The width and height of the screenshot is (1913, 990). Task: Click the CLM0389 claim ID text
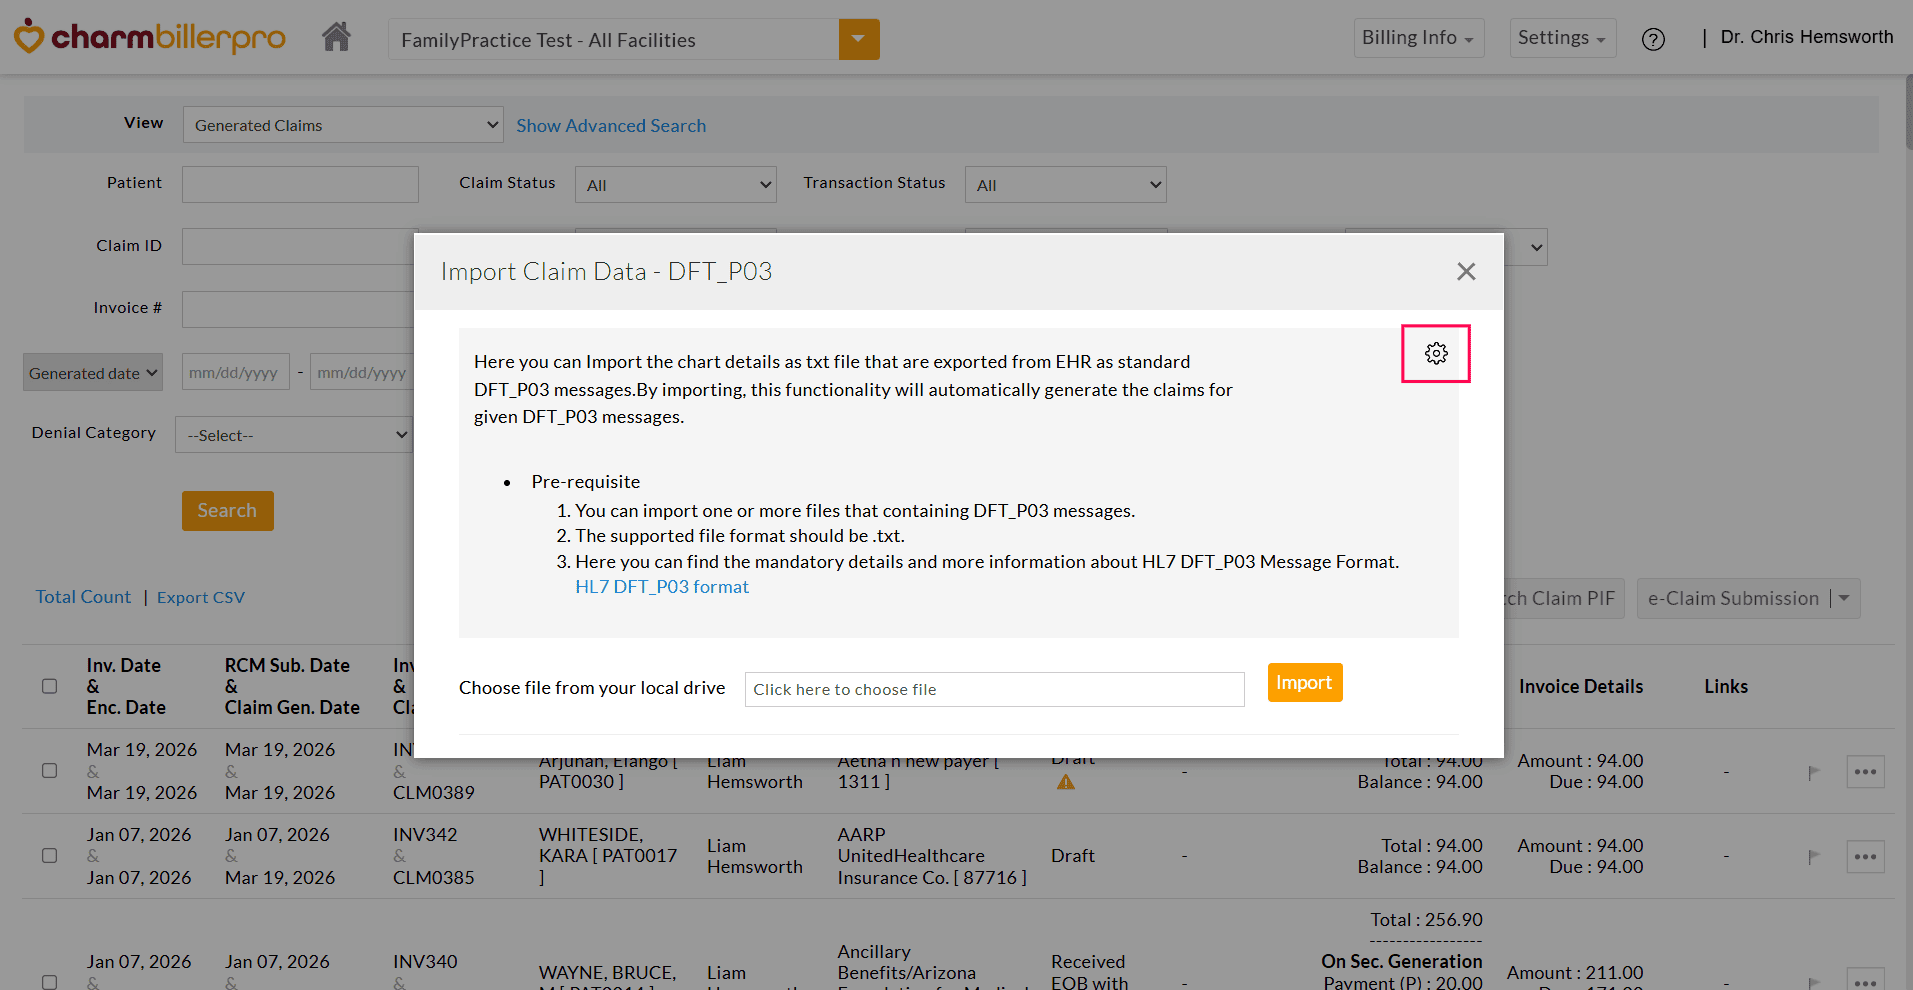tap(434, 792)
